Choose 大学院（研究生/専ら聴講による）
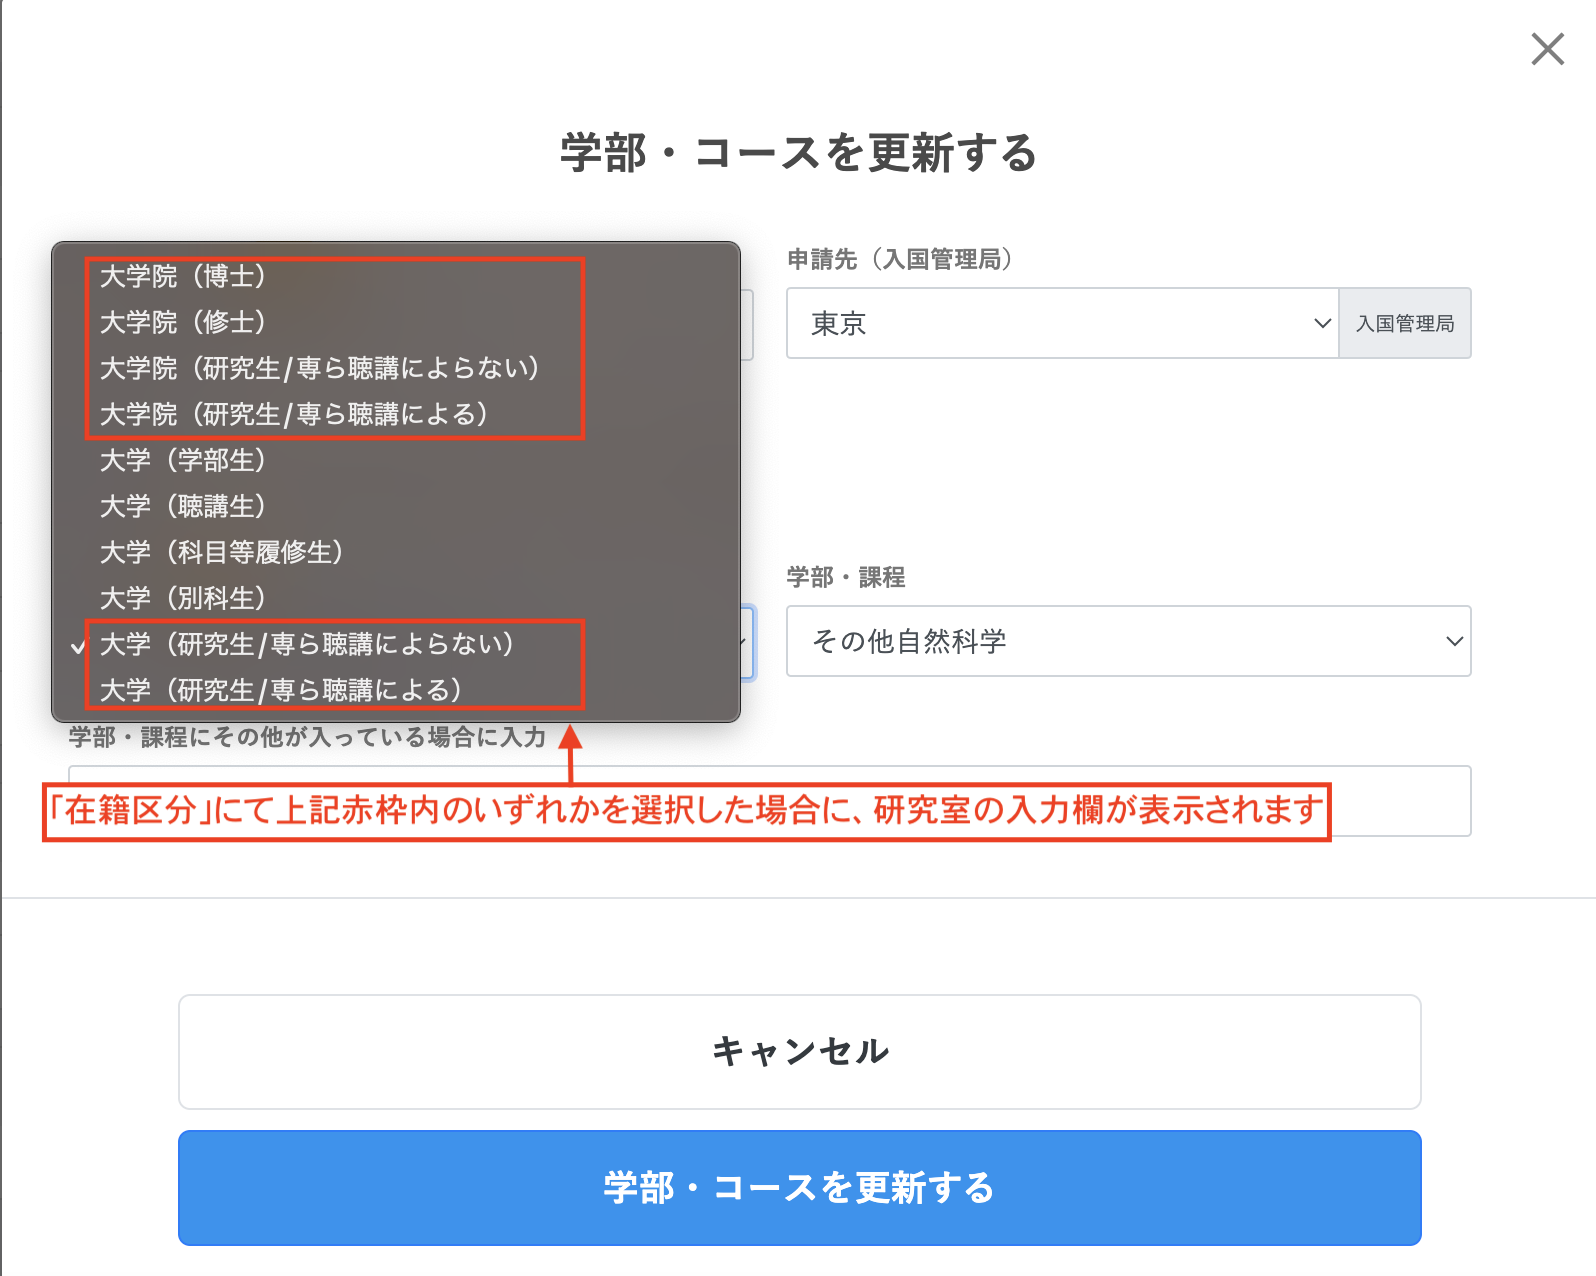Image resolution: width=1596 pixels, height=1276 pixels. click(395, 414)
